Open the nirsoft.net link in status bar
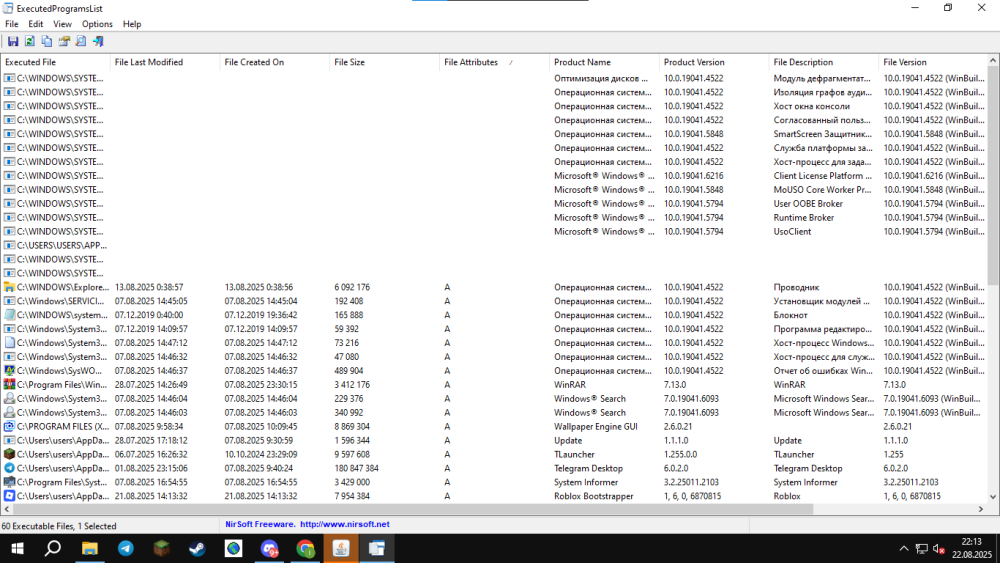This screenshot has height=563, width=1000. (x=344, y=524)
